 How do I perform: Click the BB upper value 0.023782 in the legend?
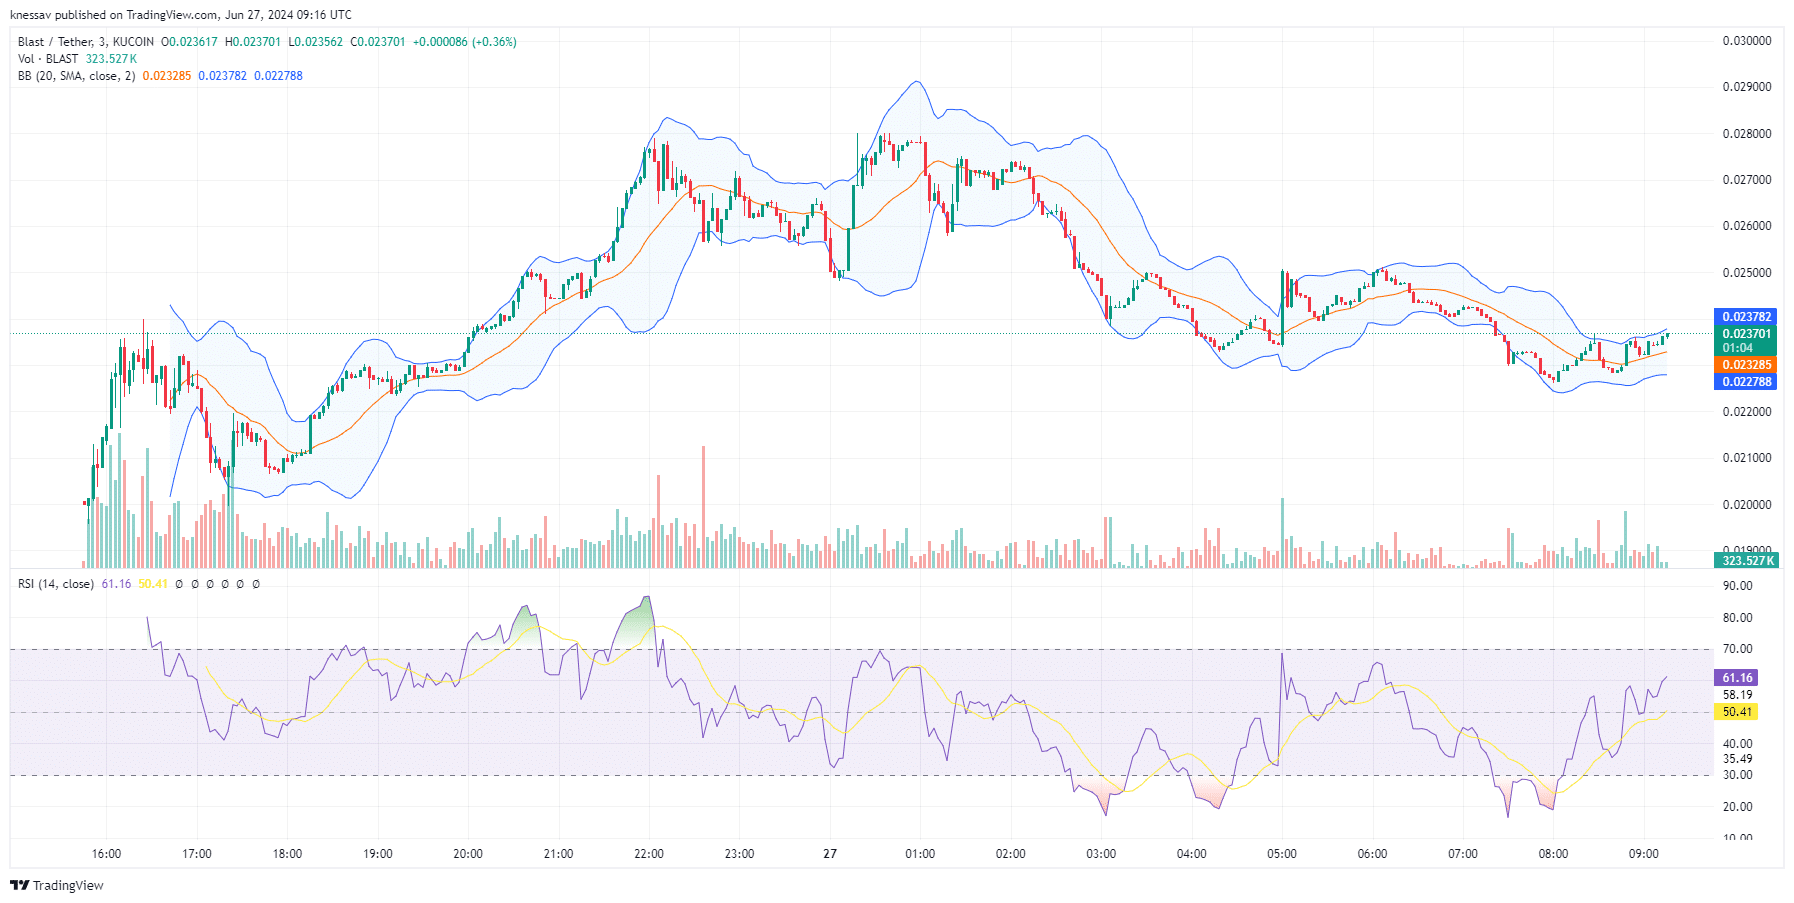222,76
